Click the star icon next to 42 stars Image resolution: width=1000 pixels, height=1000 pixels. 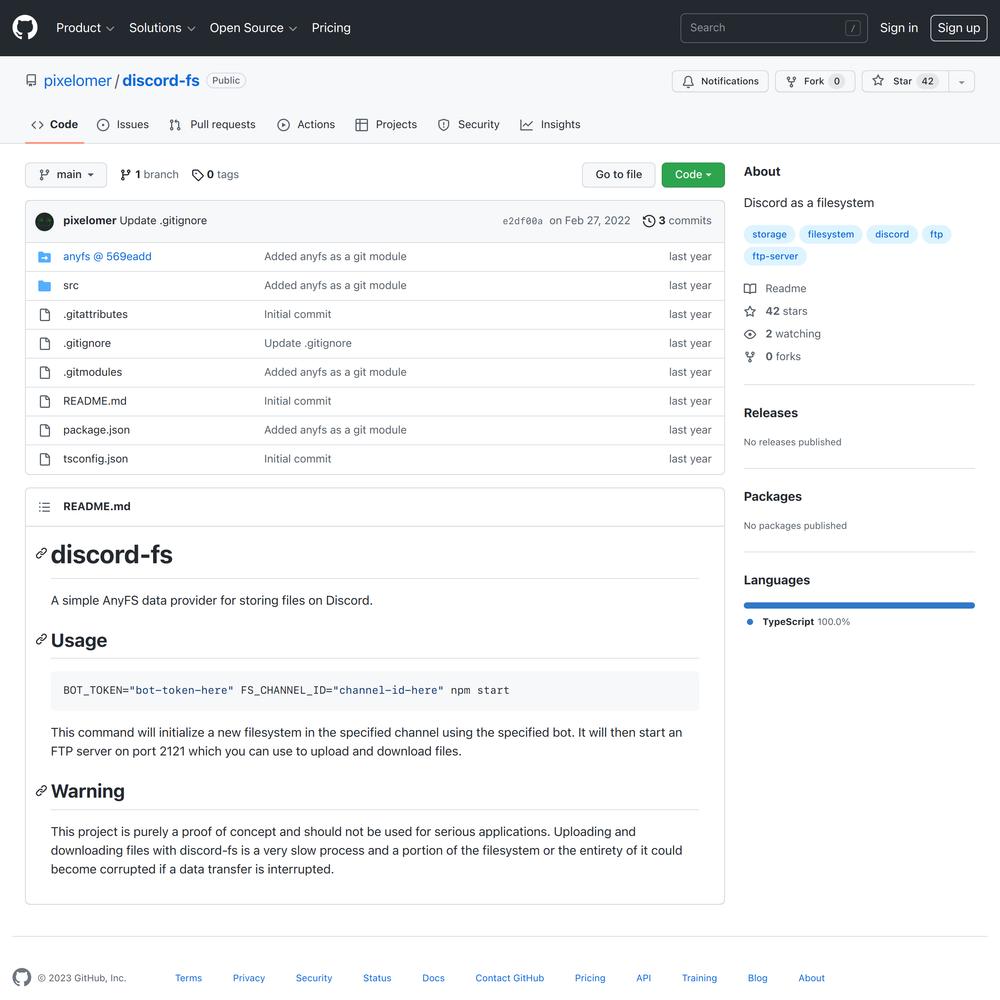click(x=750, y=311)
